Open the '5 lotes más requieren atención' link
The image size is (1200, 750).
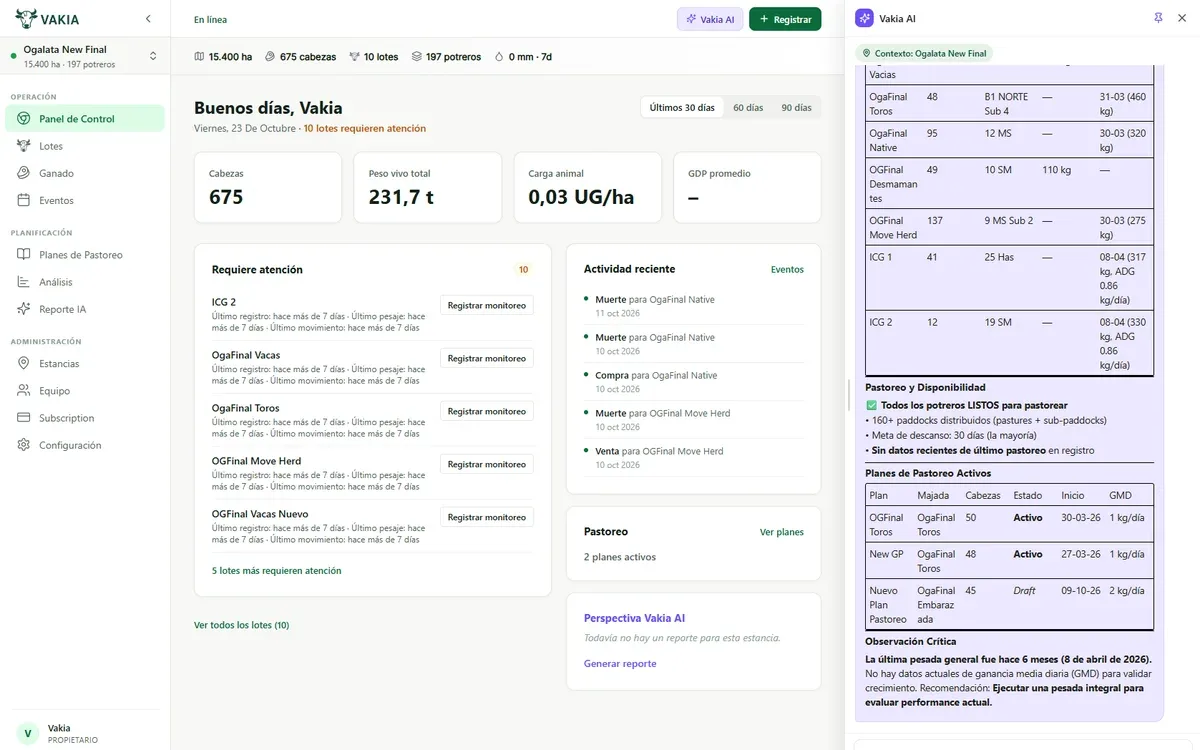[276, 571]
